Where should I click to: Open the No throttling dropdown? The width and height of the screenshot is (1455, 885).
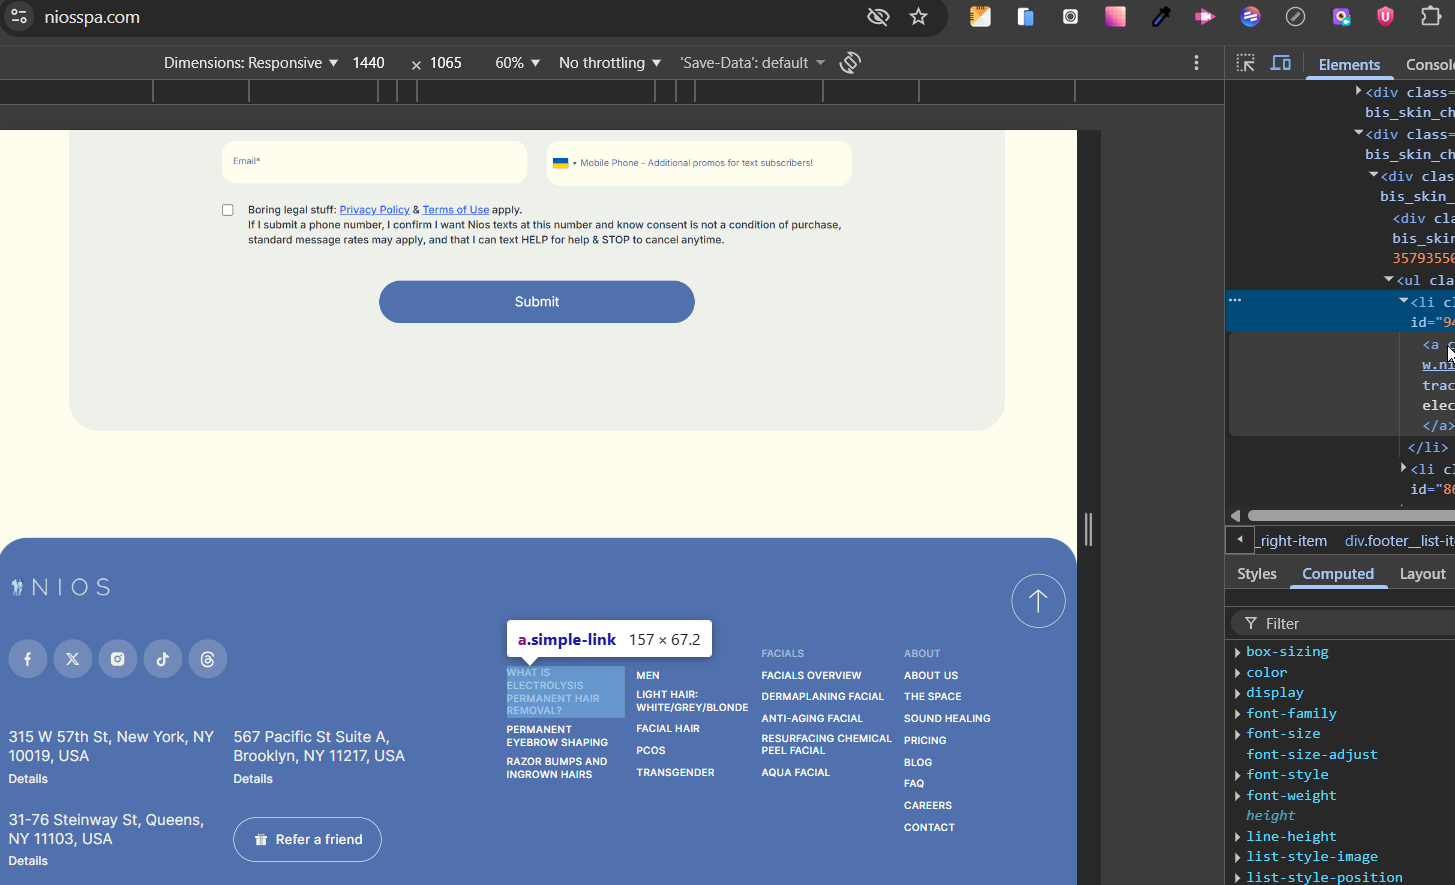[610, 62]
